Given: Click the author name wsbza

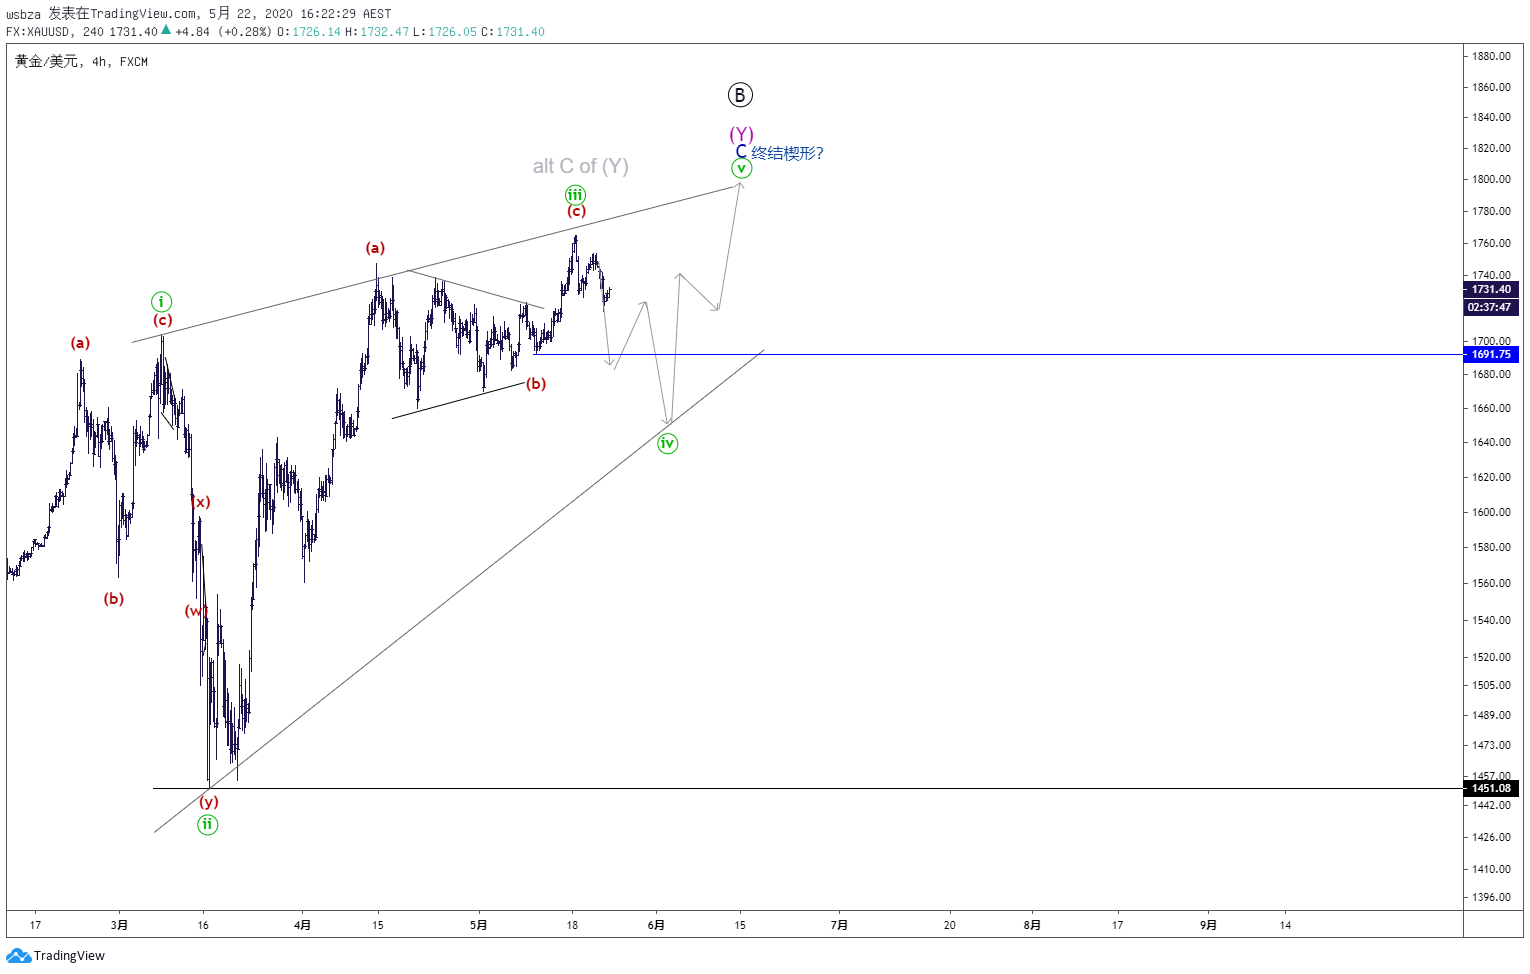Looking at the screenshot, I should (x=23, y=14).
